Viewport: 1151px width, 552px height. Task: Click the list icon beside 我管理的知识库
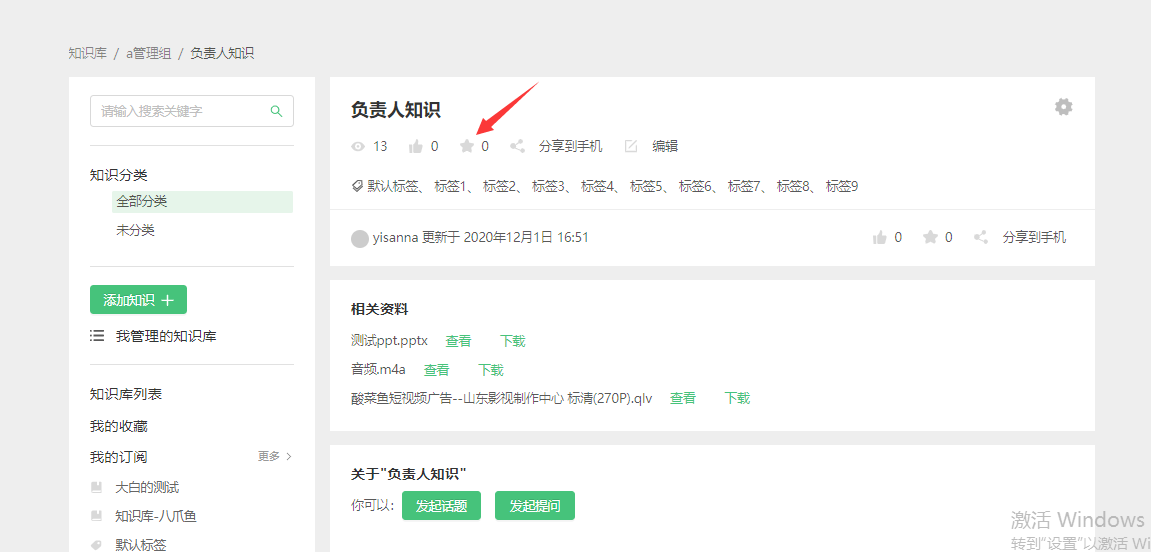97,336
